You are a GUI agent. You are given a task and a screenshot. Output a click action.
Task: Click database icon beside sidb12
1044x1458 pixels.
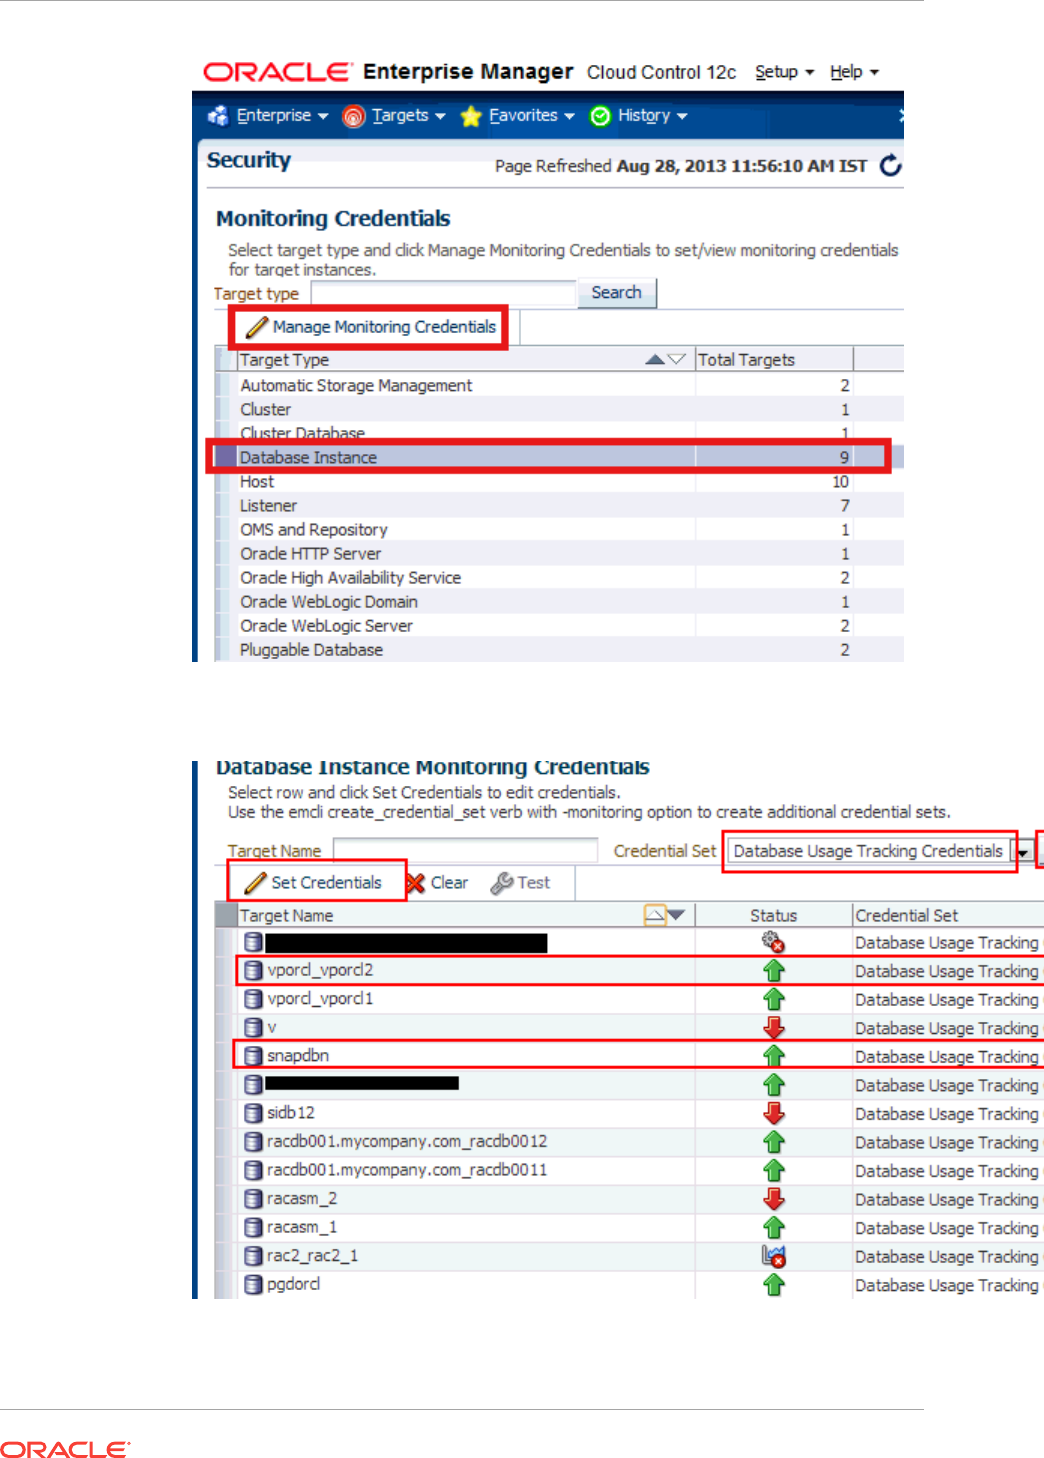tap(254, 1113)
